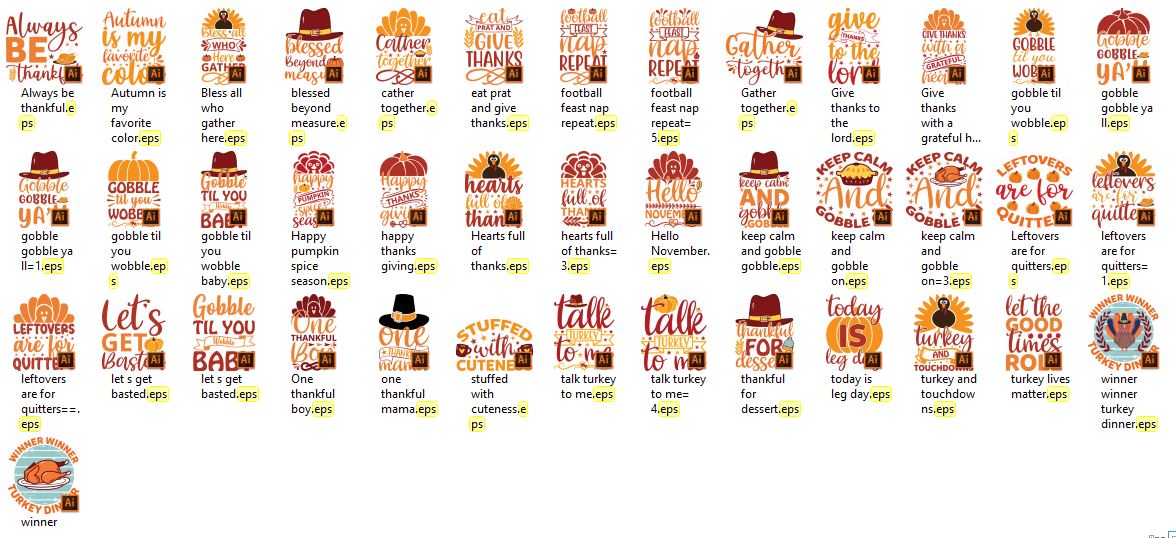1176x538 pixels.
Task: Click file name 'football feast nap repeat.eps'
Action: click(x=589, y=108)
